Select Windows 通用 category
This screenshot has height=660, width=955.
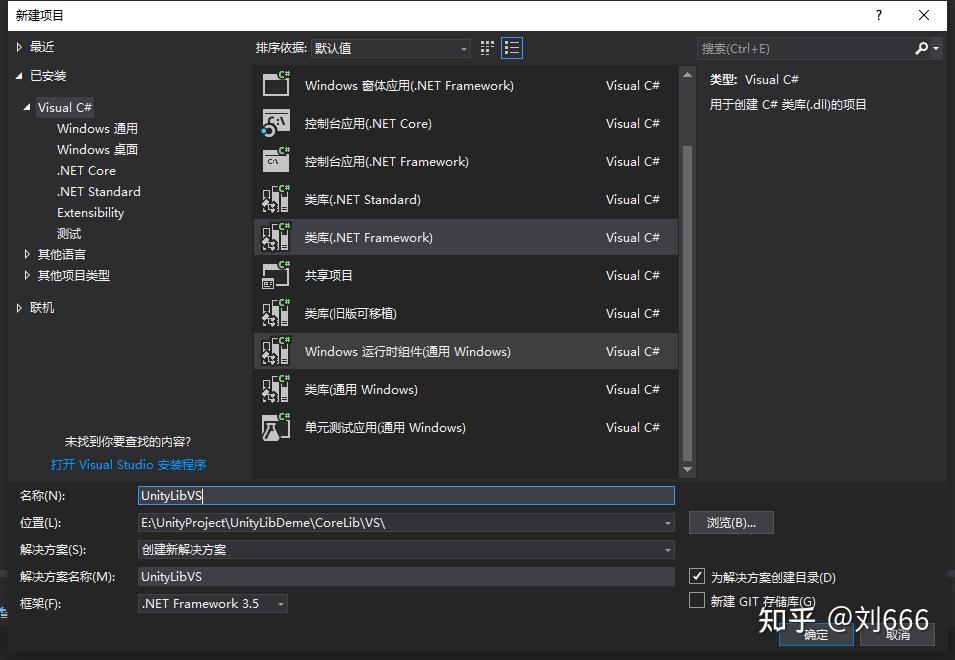click(x=97, y=128)
